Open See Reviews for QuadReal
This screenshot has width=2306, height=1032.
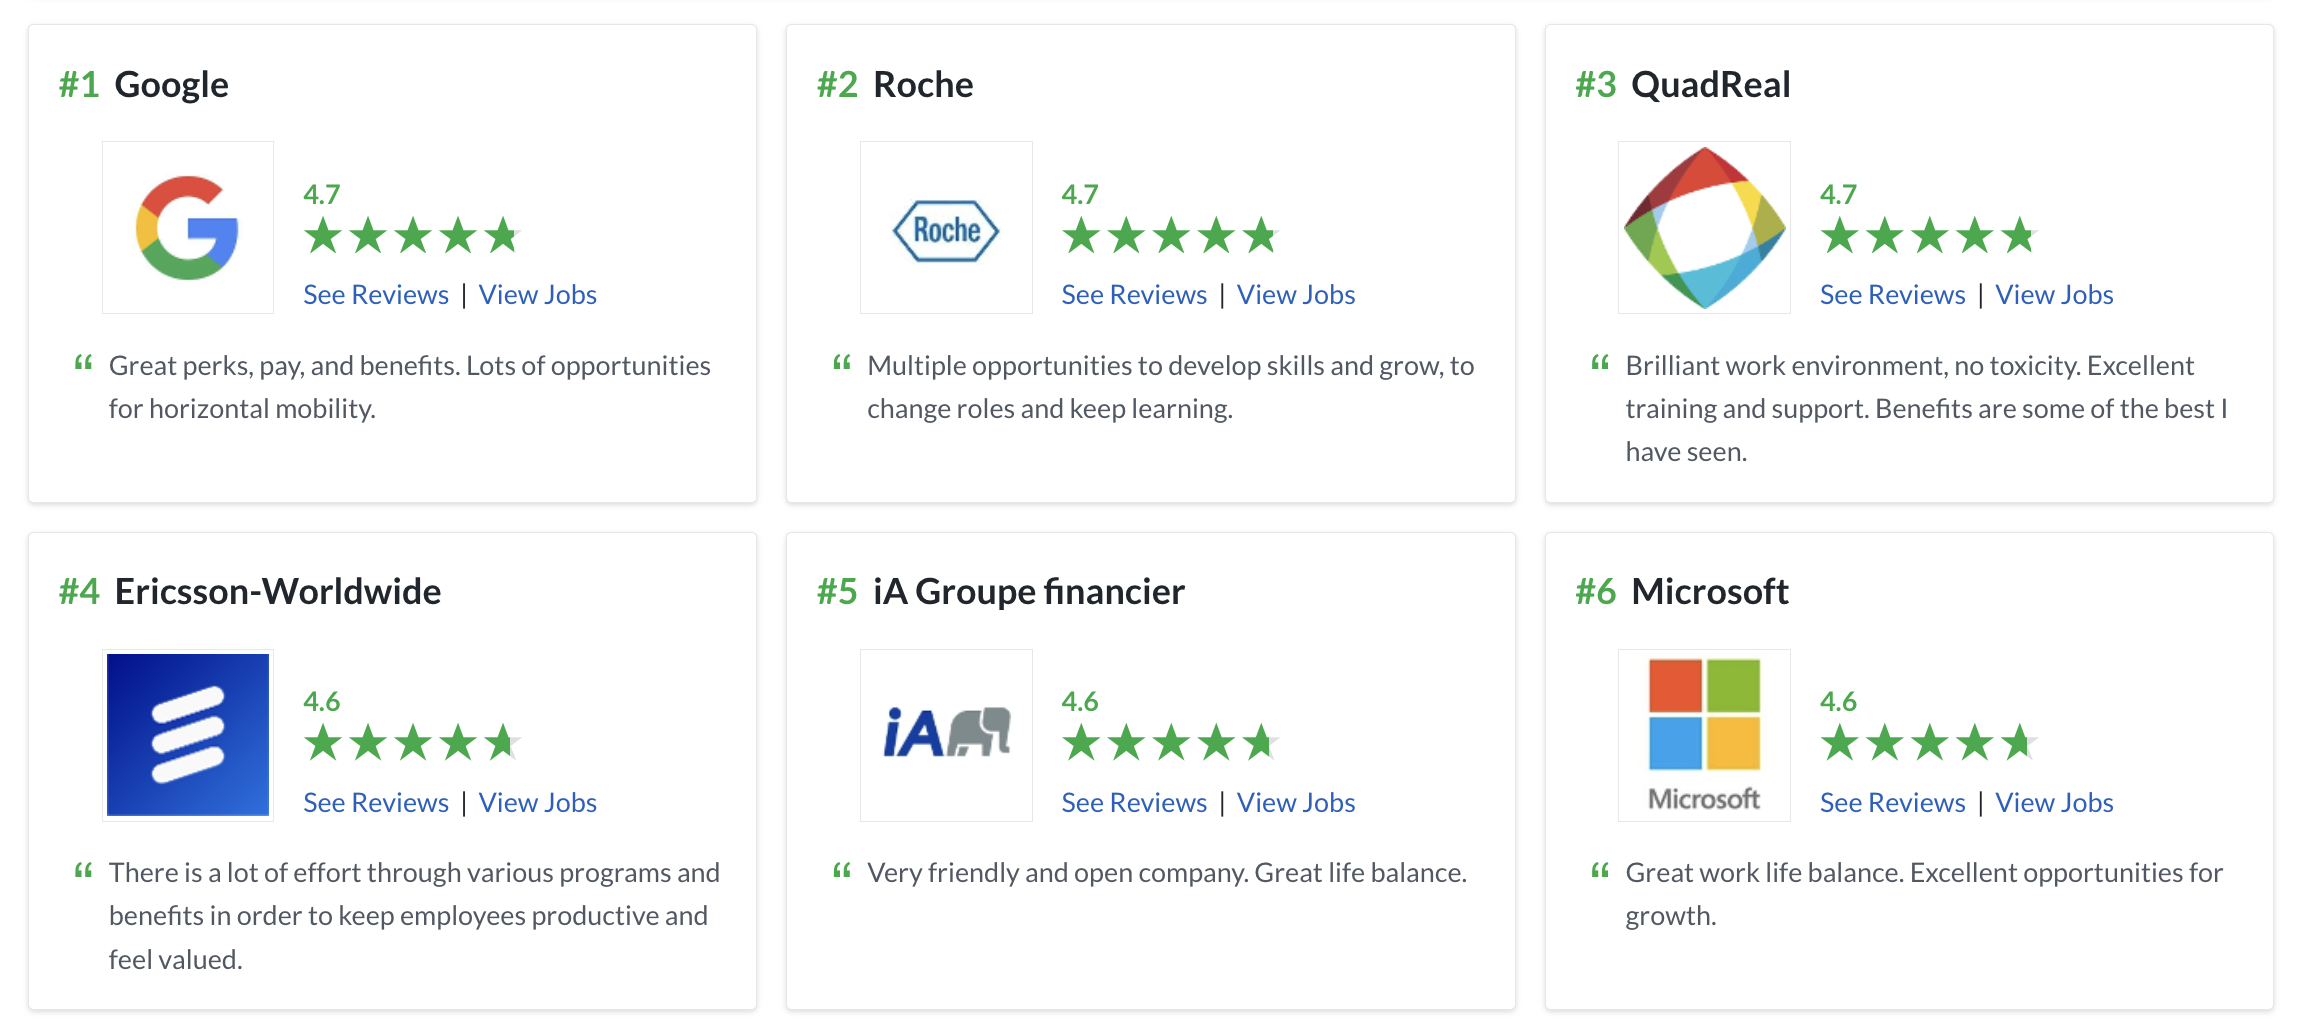tap(1892, 295)
